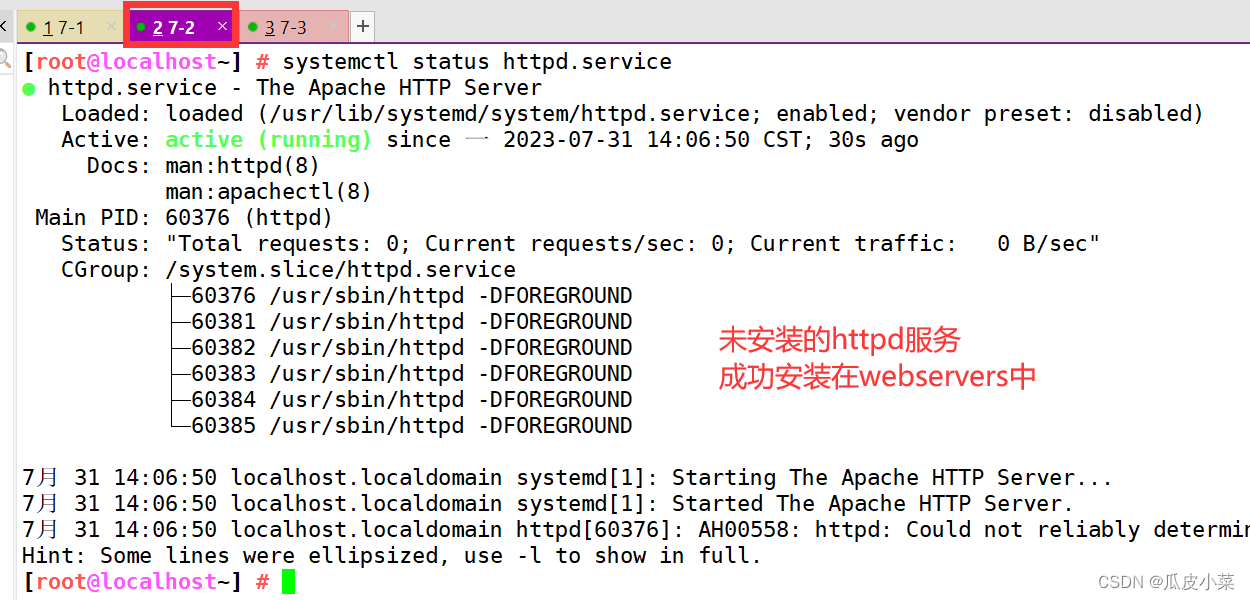Click the green cursor at the bottom prompt
This screenshot has height=600, width=1250.
(x=289, y=582)
